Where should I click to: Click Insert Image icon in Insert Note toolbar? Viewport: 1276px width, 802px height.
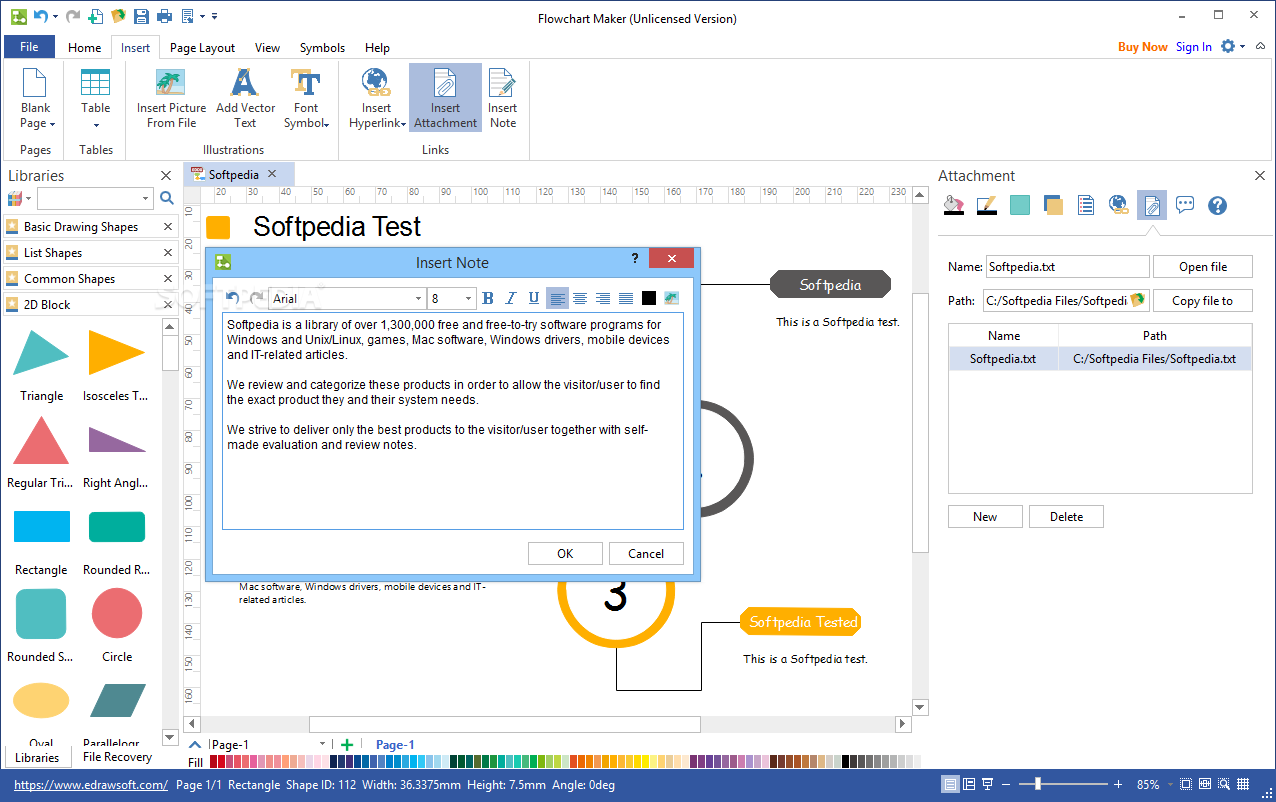671,298
